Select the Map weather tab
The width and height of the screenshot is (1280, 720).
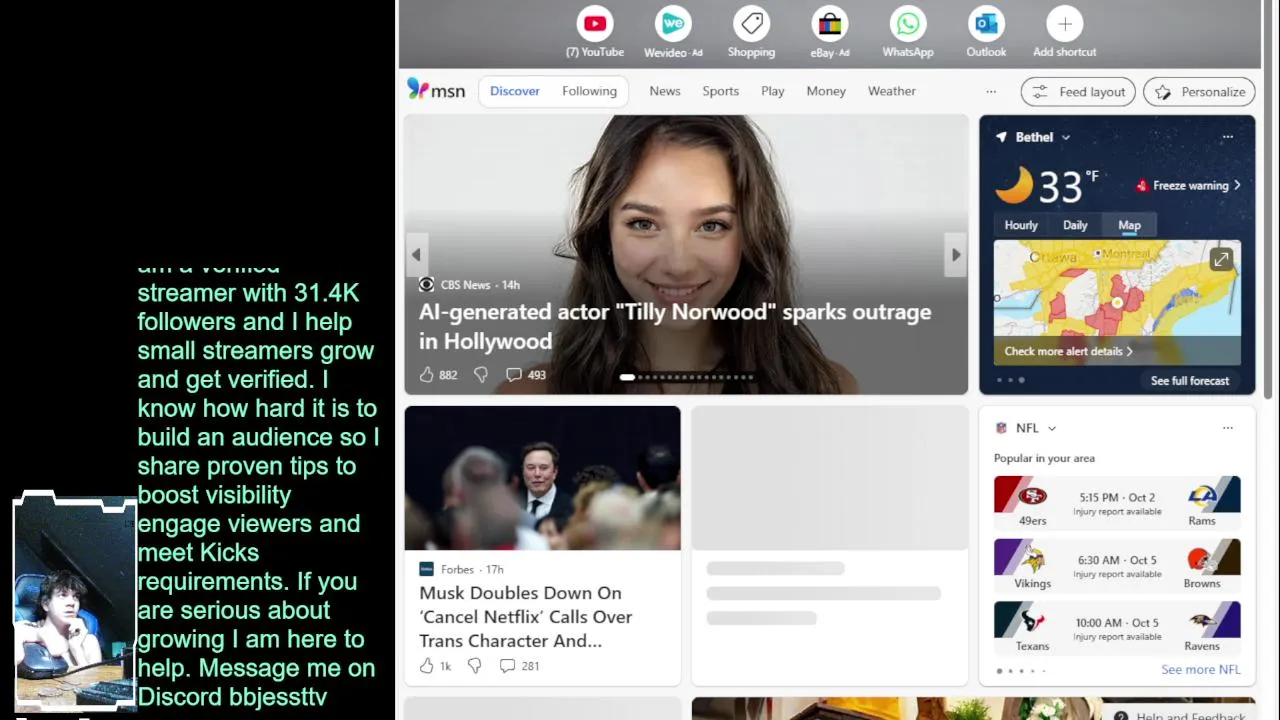[x=1129, y=225]
